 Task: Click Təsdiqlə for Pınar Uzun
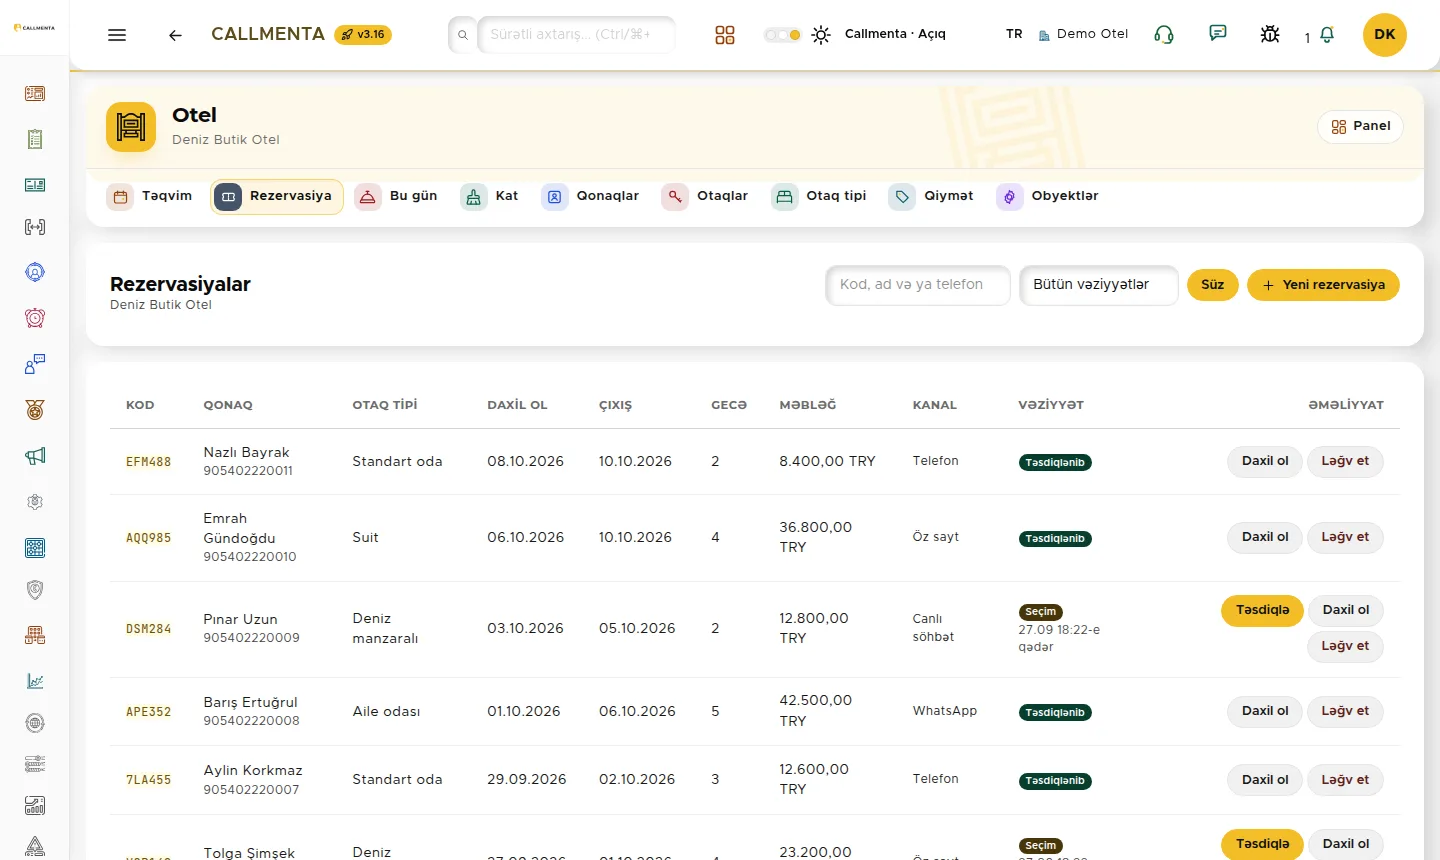pos(1262,610)
